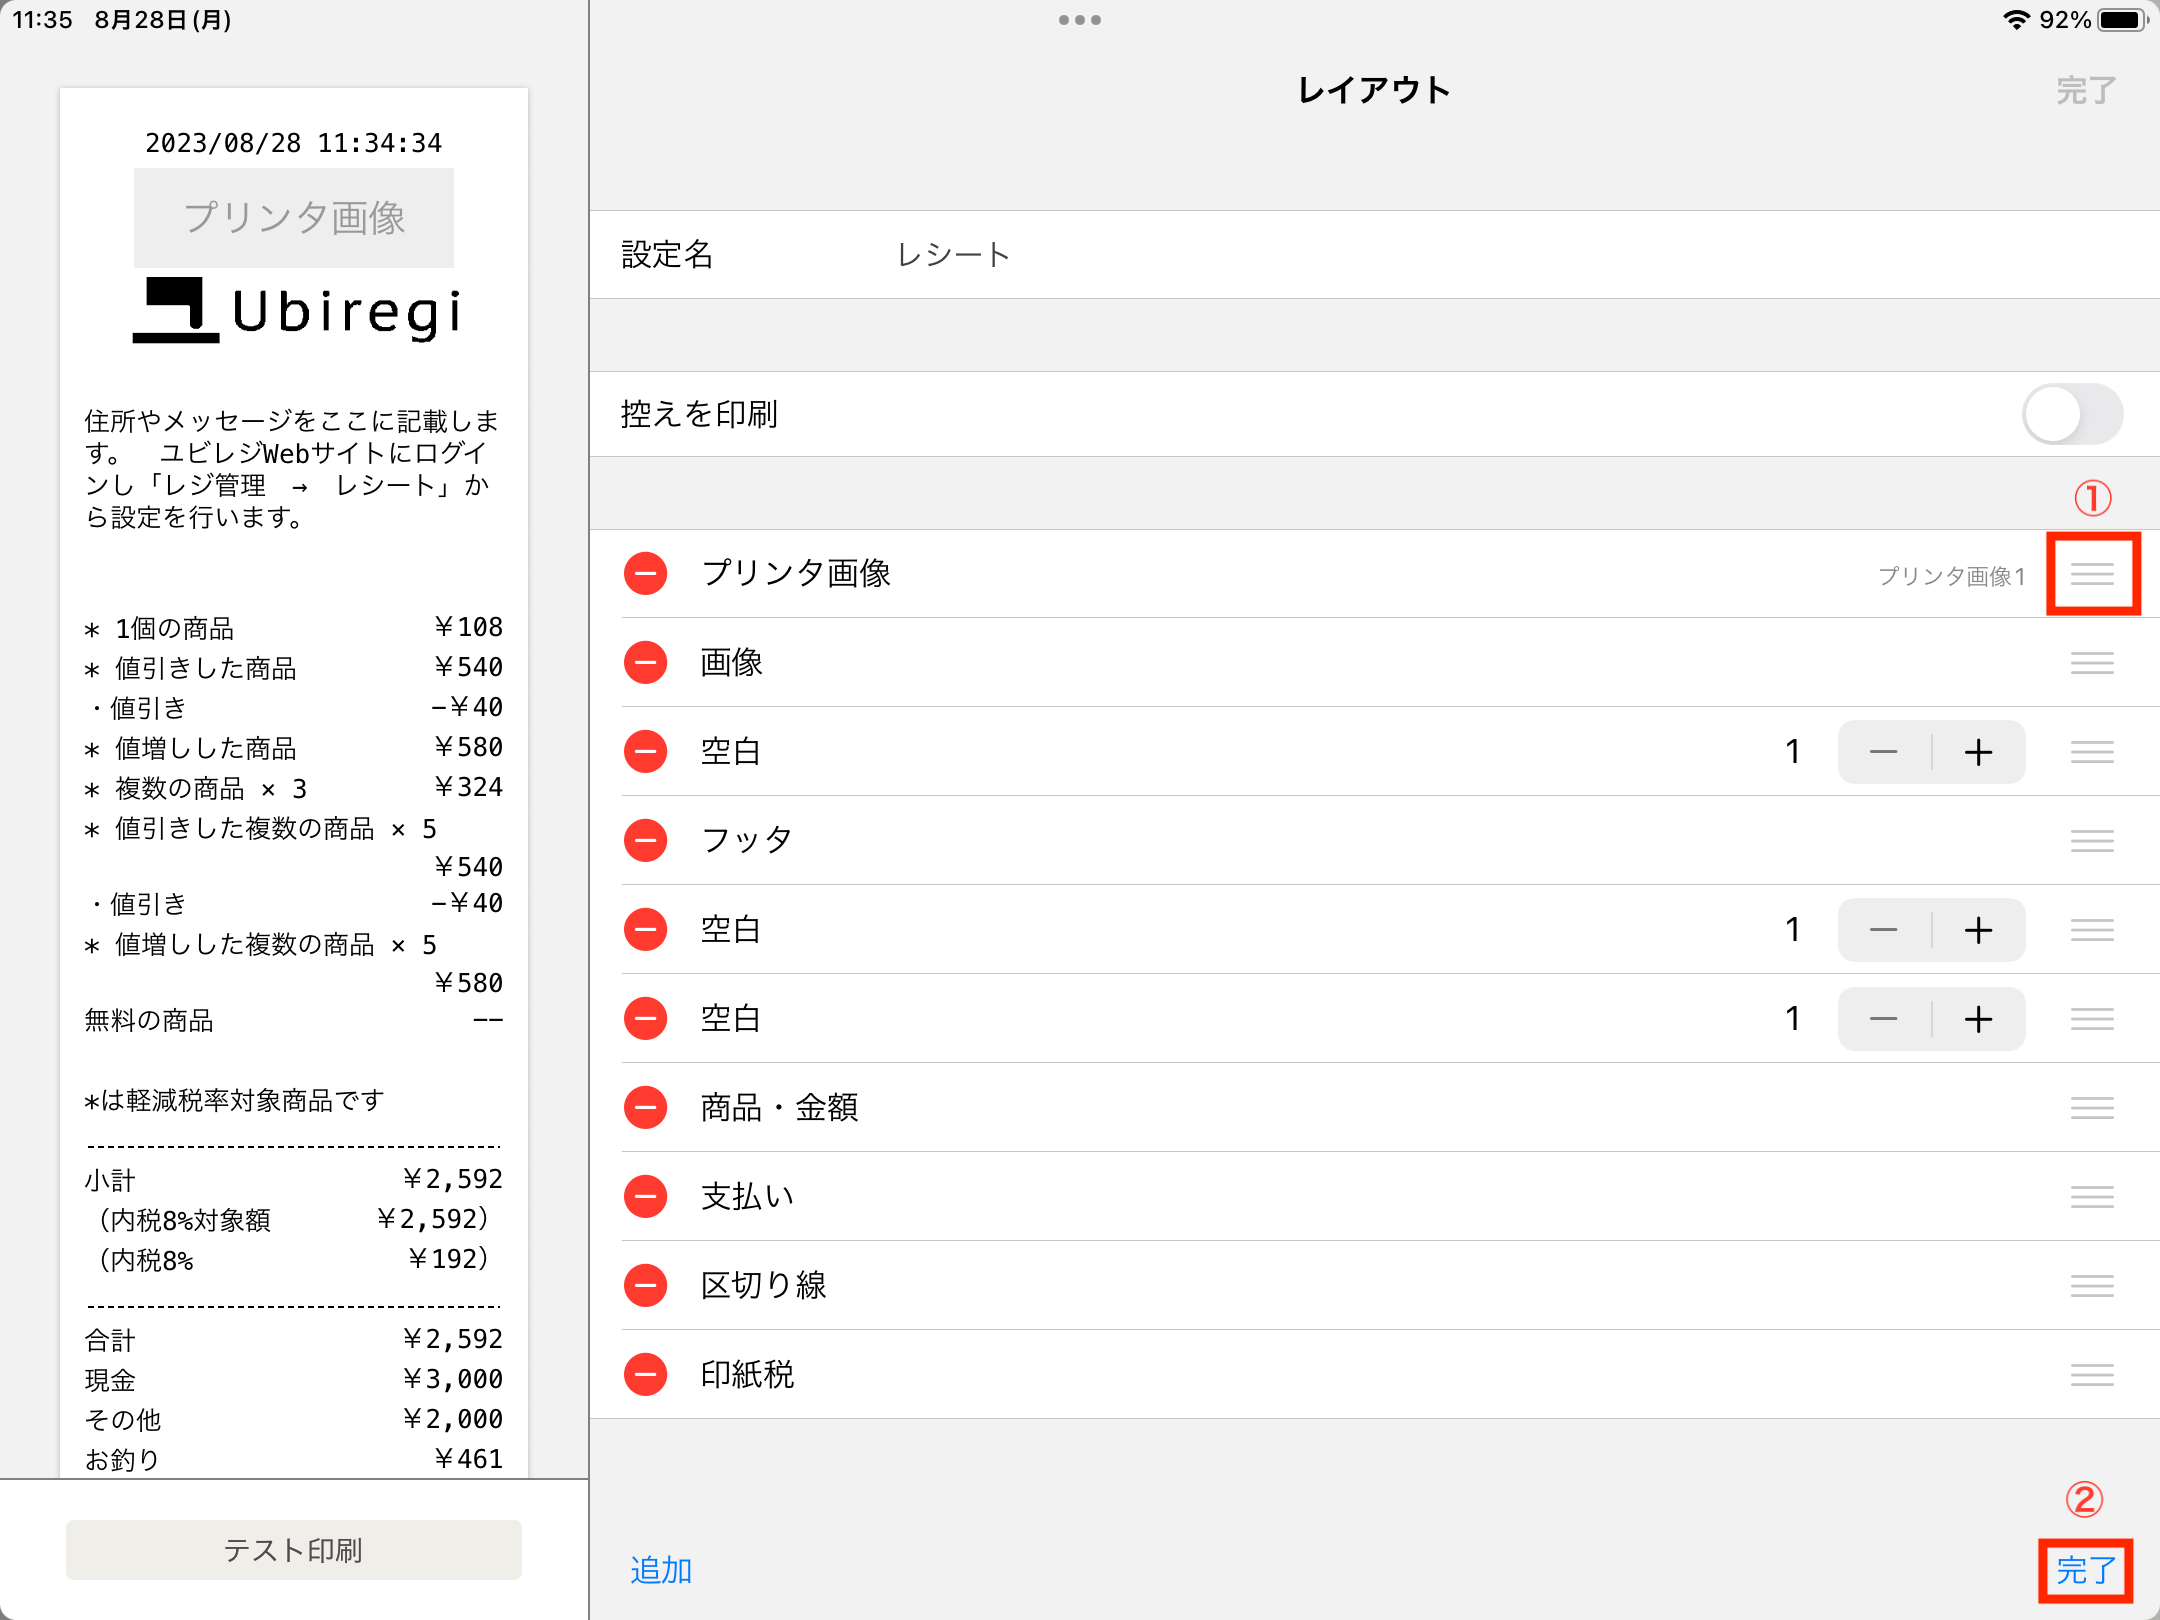
Task: Delete the 印紙税 row via red icon
Action: pos(646,1375)
